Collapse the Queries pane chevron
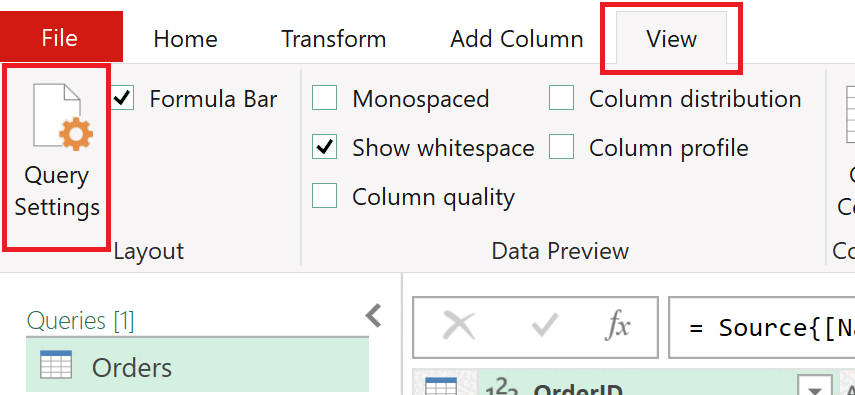The width and height of the screenshot is (855, 395). (x=374, y=315)
